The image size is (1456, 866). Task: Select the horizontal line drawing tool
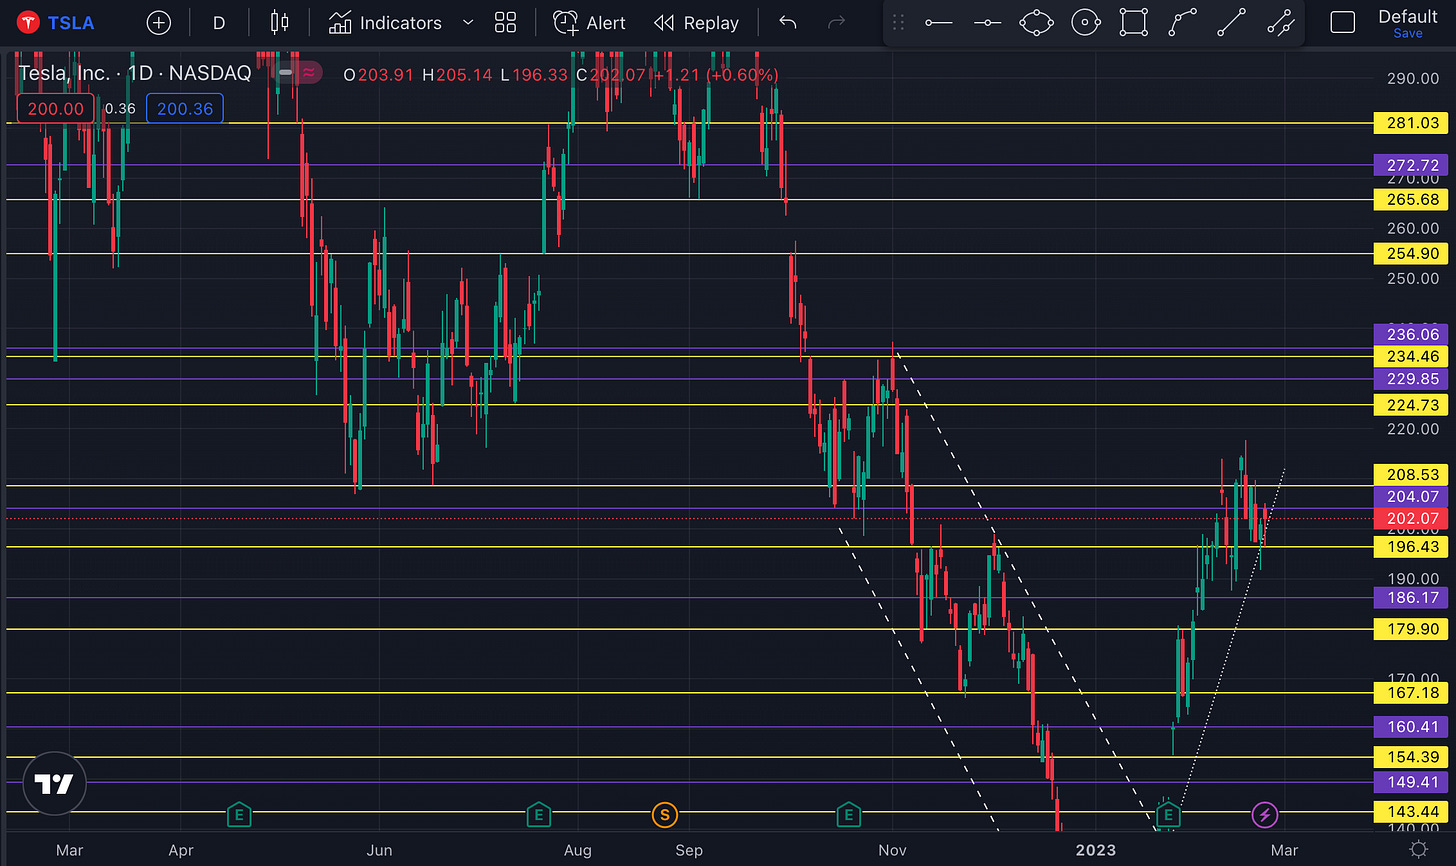click(x=939, y=22)
